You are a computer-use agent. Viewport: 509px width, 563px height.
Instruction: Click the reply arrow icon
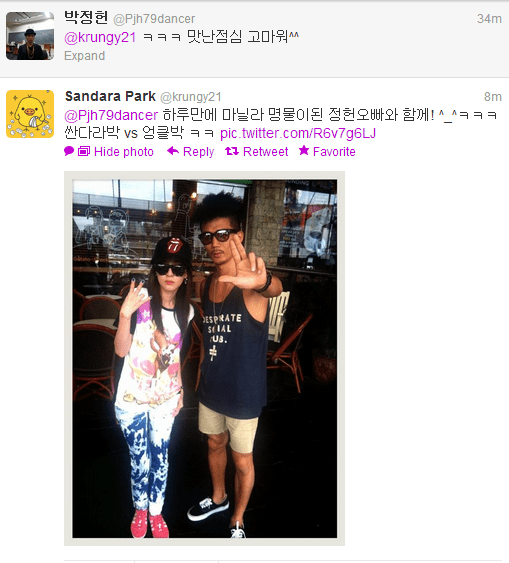coord(173,151)
